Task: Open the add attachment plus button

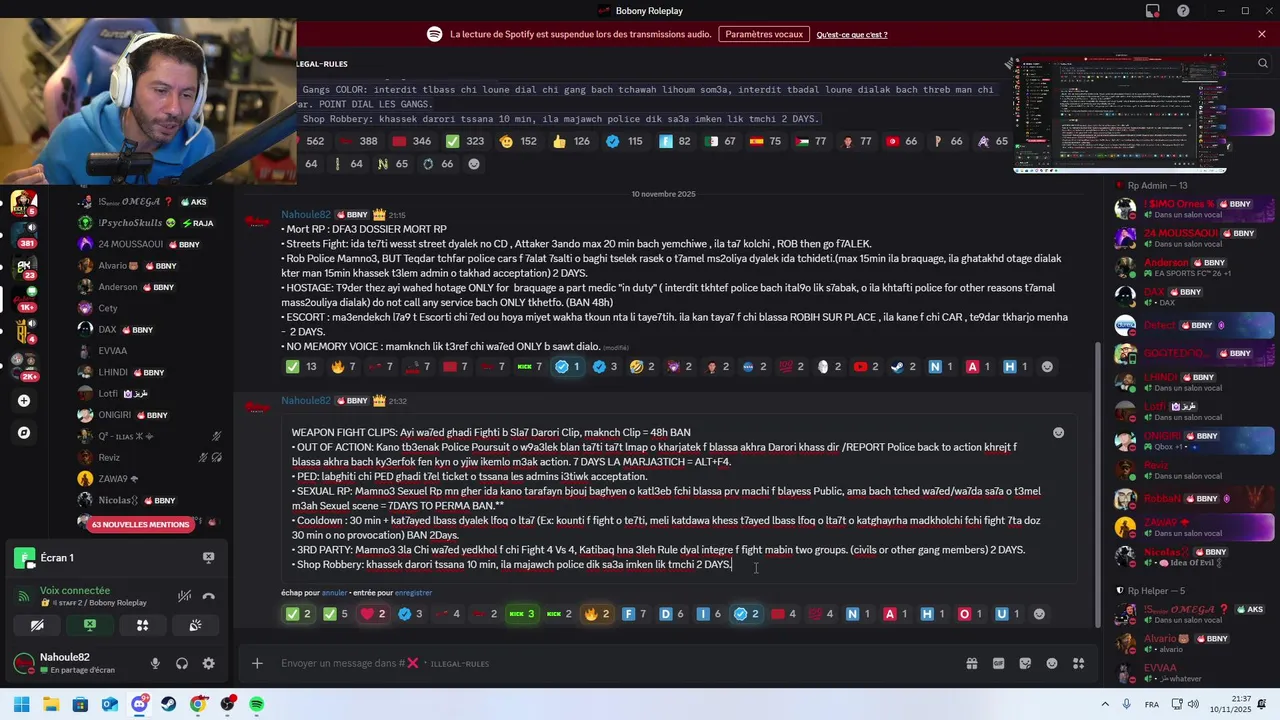Action: tap(257, 663)
